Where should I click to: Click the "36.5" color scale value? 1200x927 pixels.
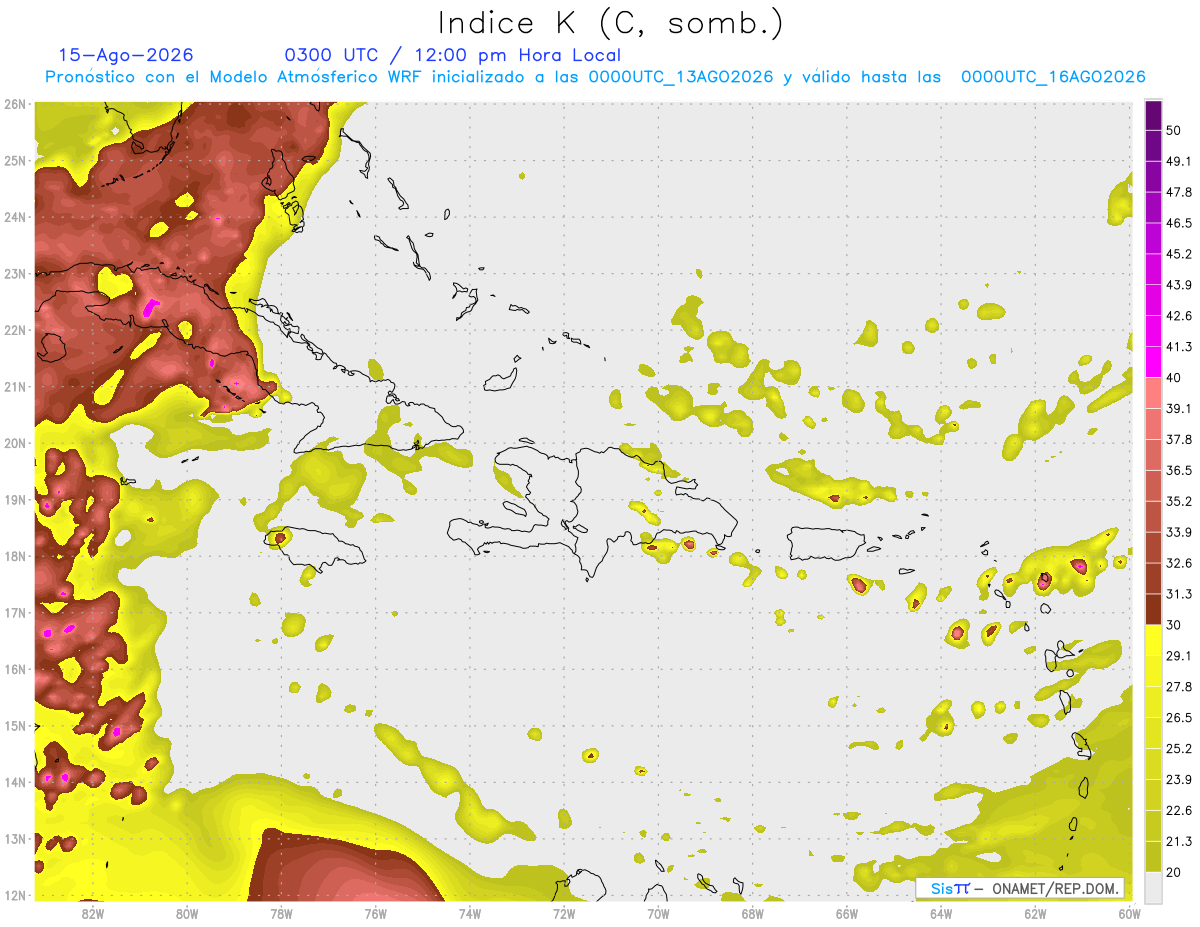pyautogui.click(x=1178, y=470)
